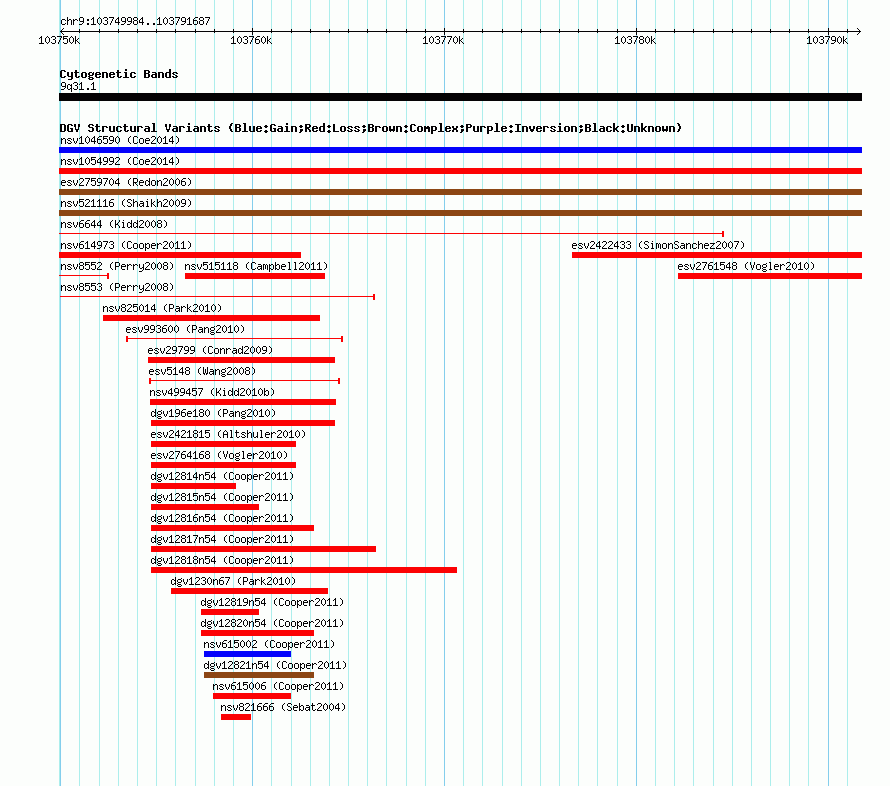The image size is (890, 786).
Task: Open the nsv515118 (Campbell2011) label
Action: 256,266
